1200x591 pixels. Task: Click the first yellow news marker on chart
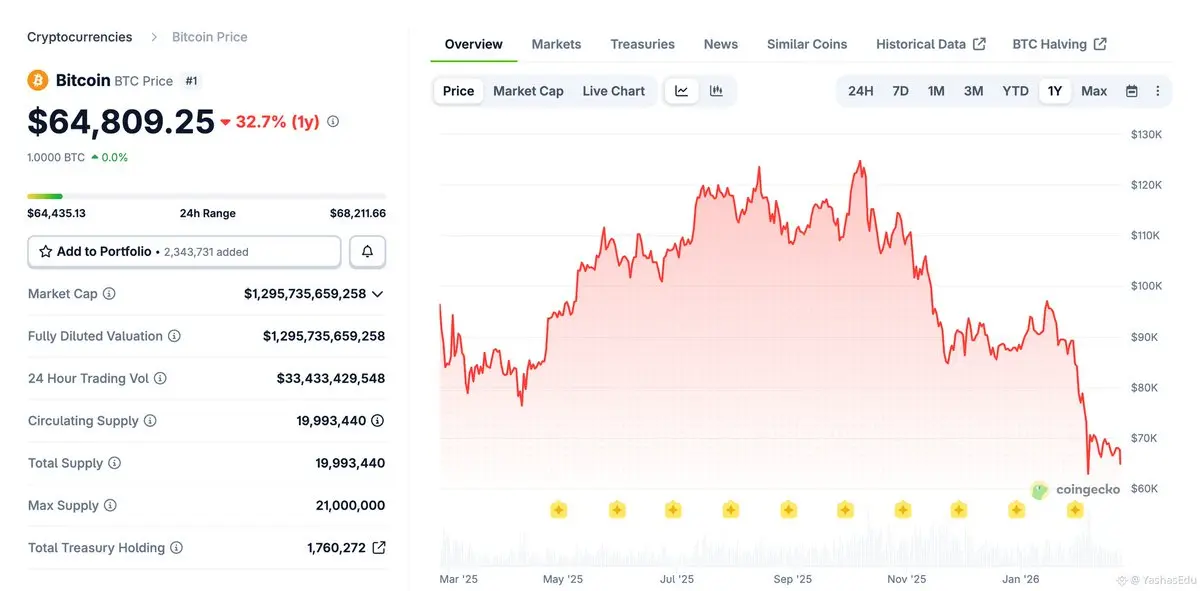[x=559, y=510]
